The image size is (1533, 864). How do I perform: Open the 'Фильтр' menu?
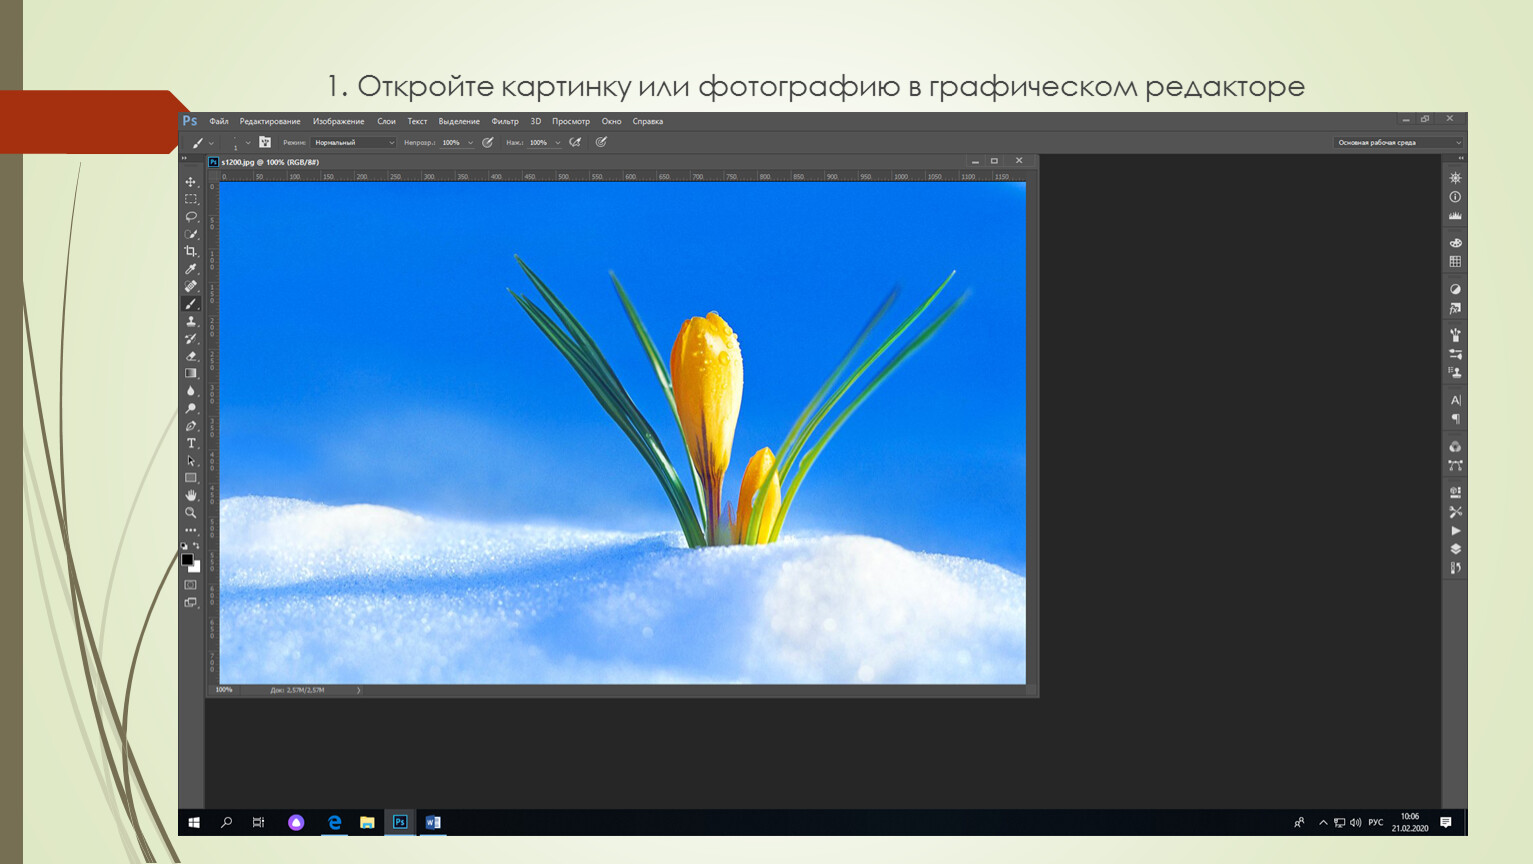pyautogui.click(x=504, y=121)
